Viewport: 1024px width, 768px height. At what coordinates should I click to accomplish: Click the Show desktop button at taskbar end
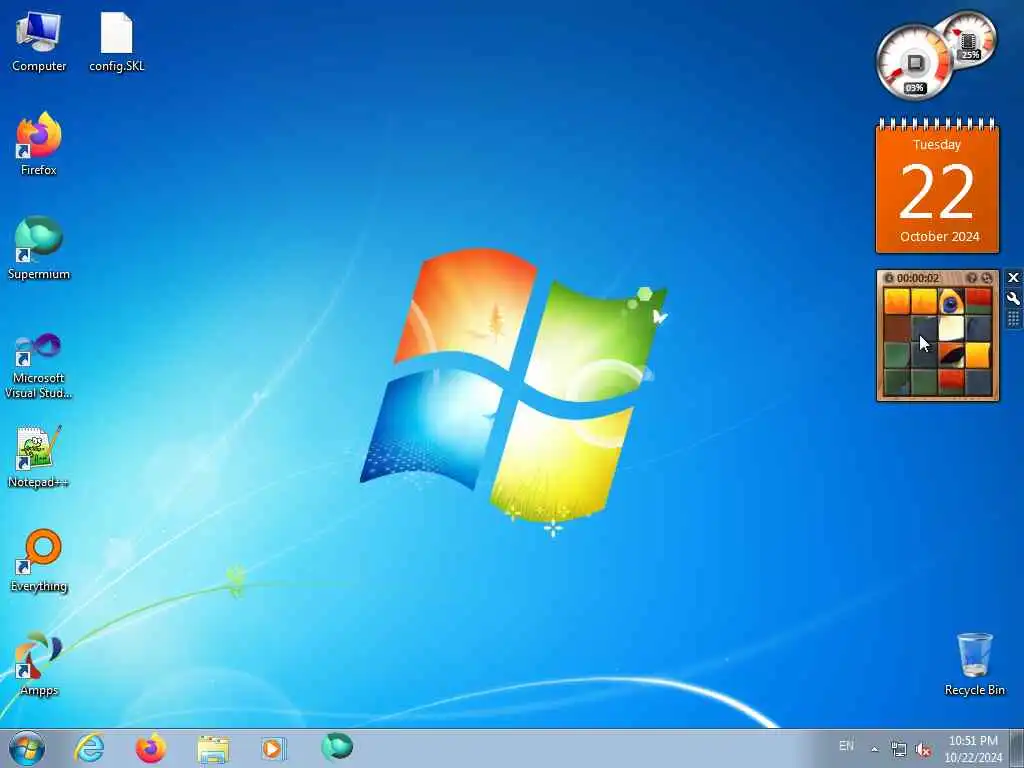tap(1017, 748)
